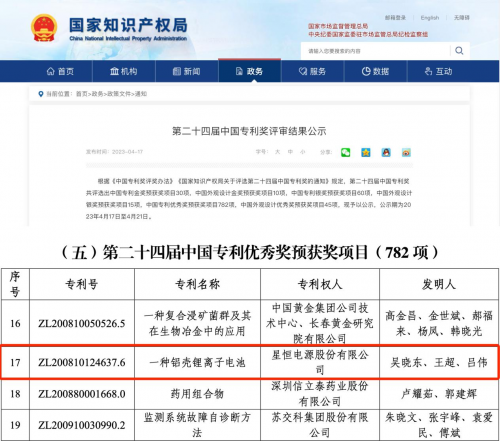Share to Qzone star icon
500x441 pixels.
(x=366, y=152)
